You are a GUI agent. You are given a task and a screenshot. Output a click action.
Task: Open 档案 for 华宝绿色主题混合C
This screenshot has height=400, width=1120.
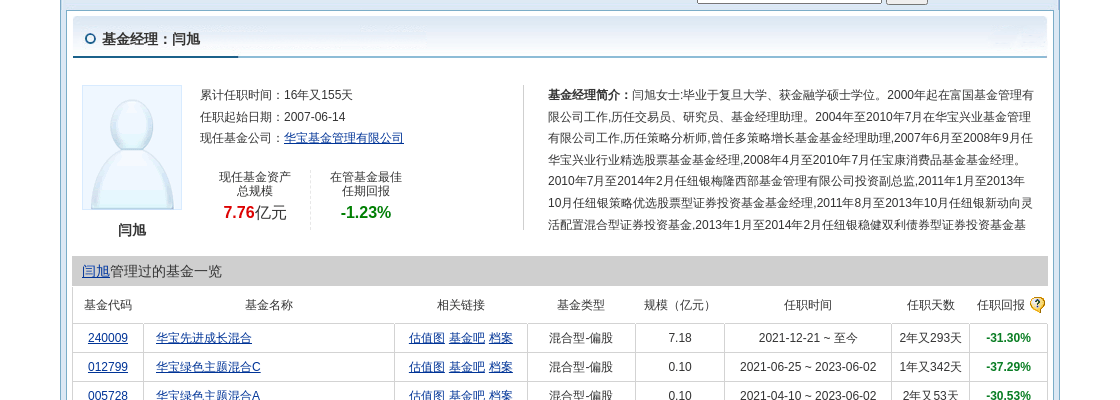(501, 367)
